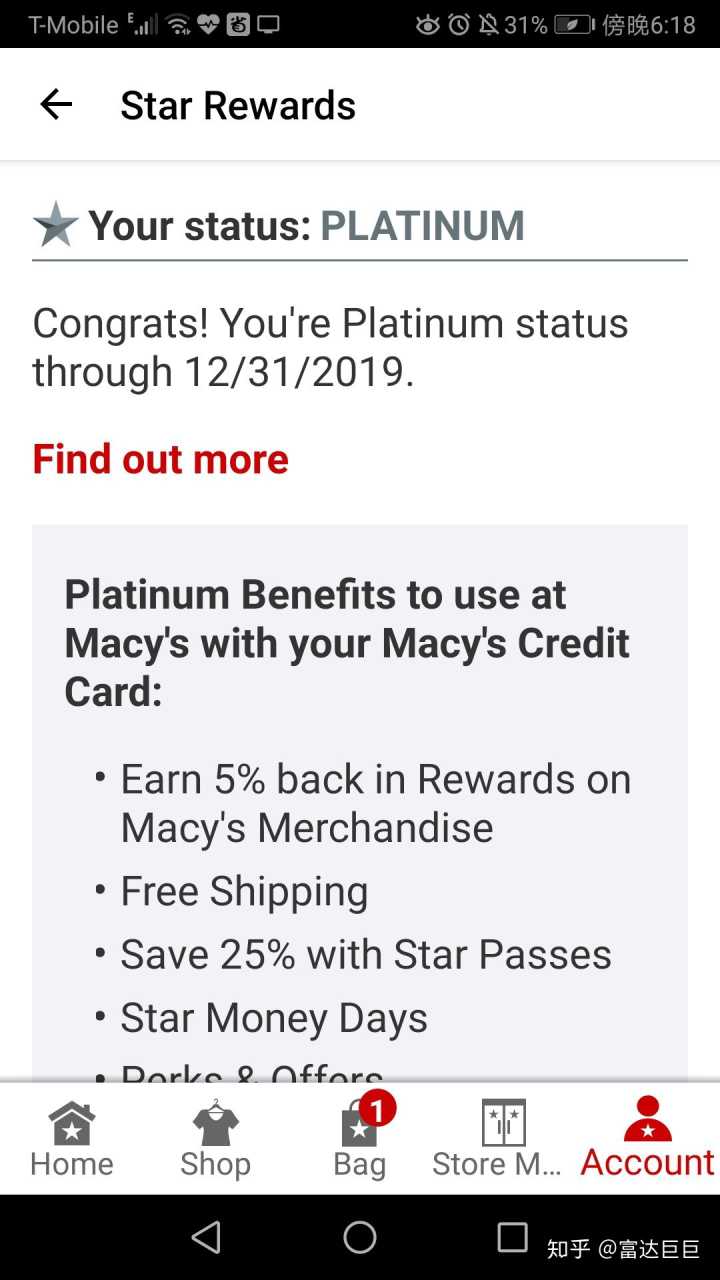Switch to the Shop tab

215,1140
